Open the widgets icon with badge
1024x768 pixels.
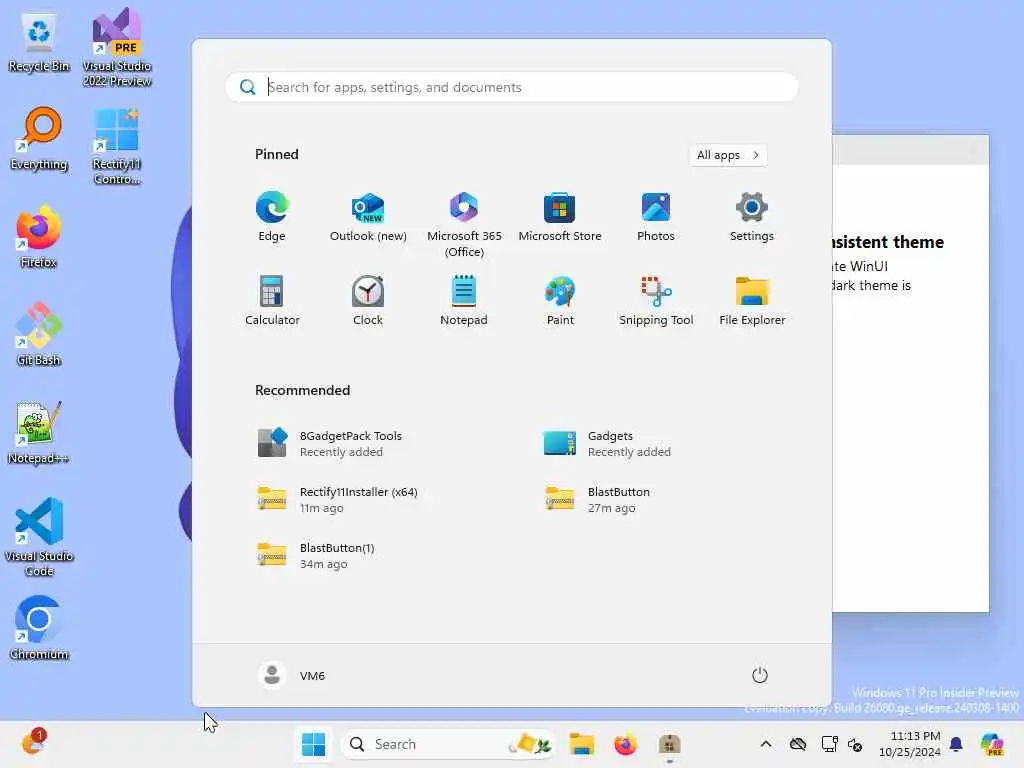point(33,743)
